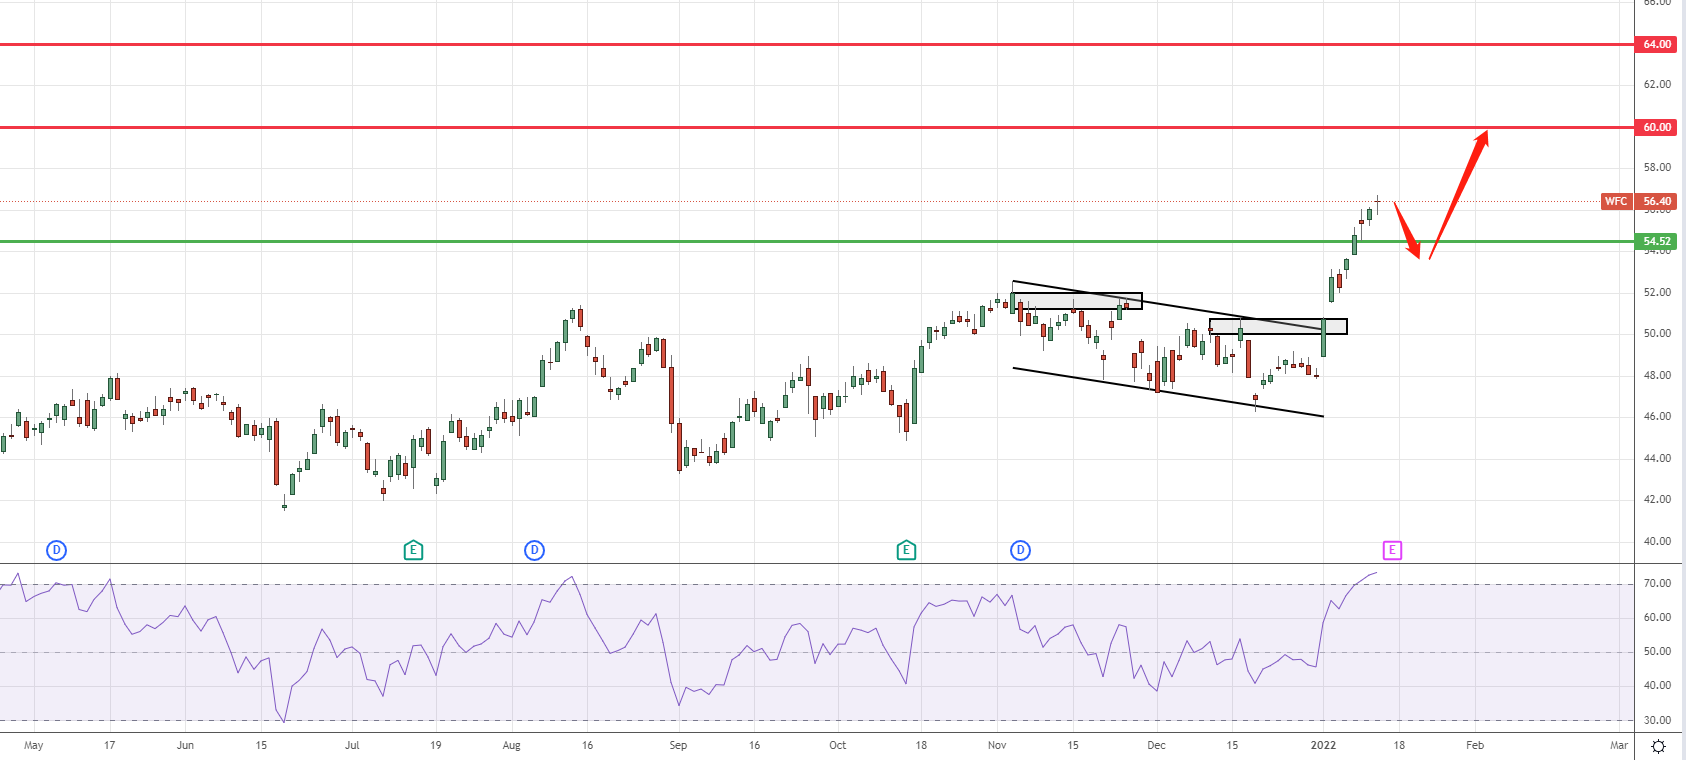
Task: Select the 64.00 red price label
Action: (x=1657, y=44)
